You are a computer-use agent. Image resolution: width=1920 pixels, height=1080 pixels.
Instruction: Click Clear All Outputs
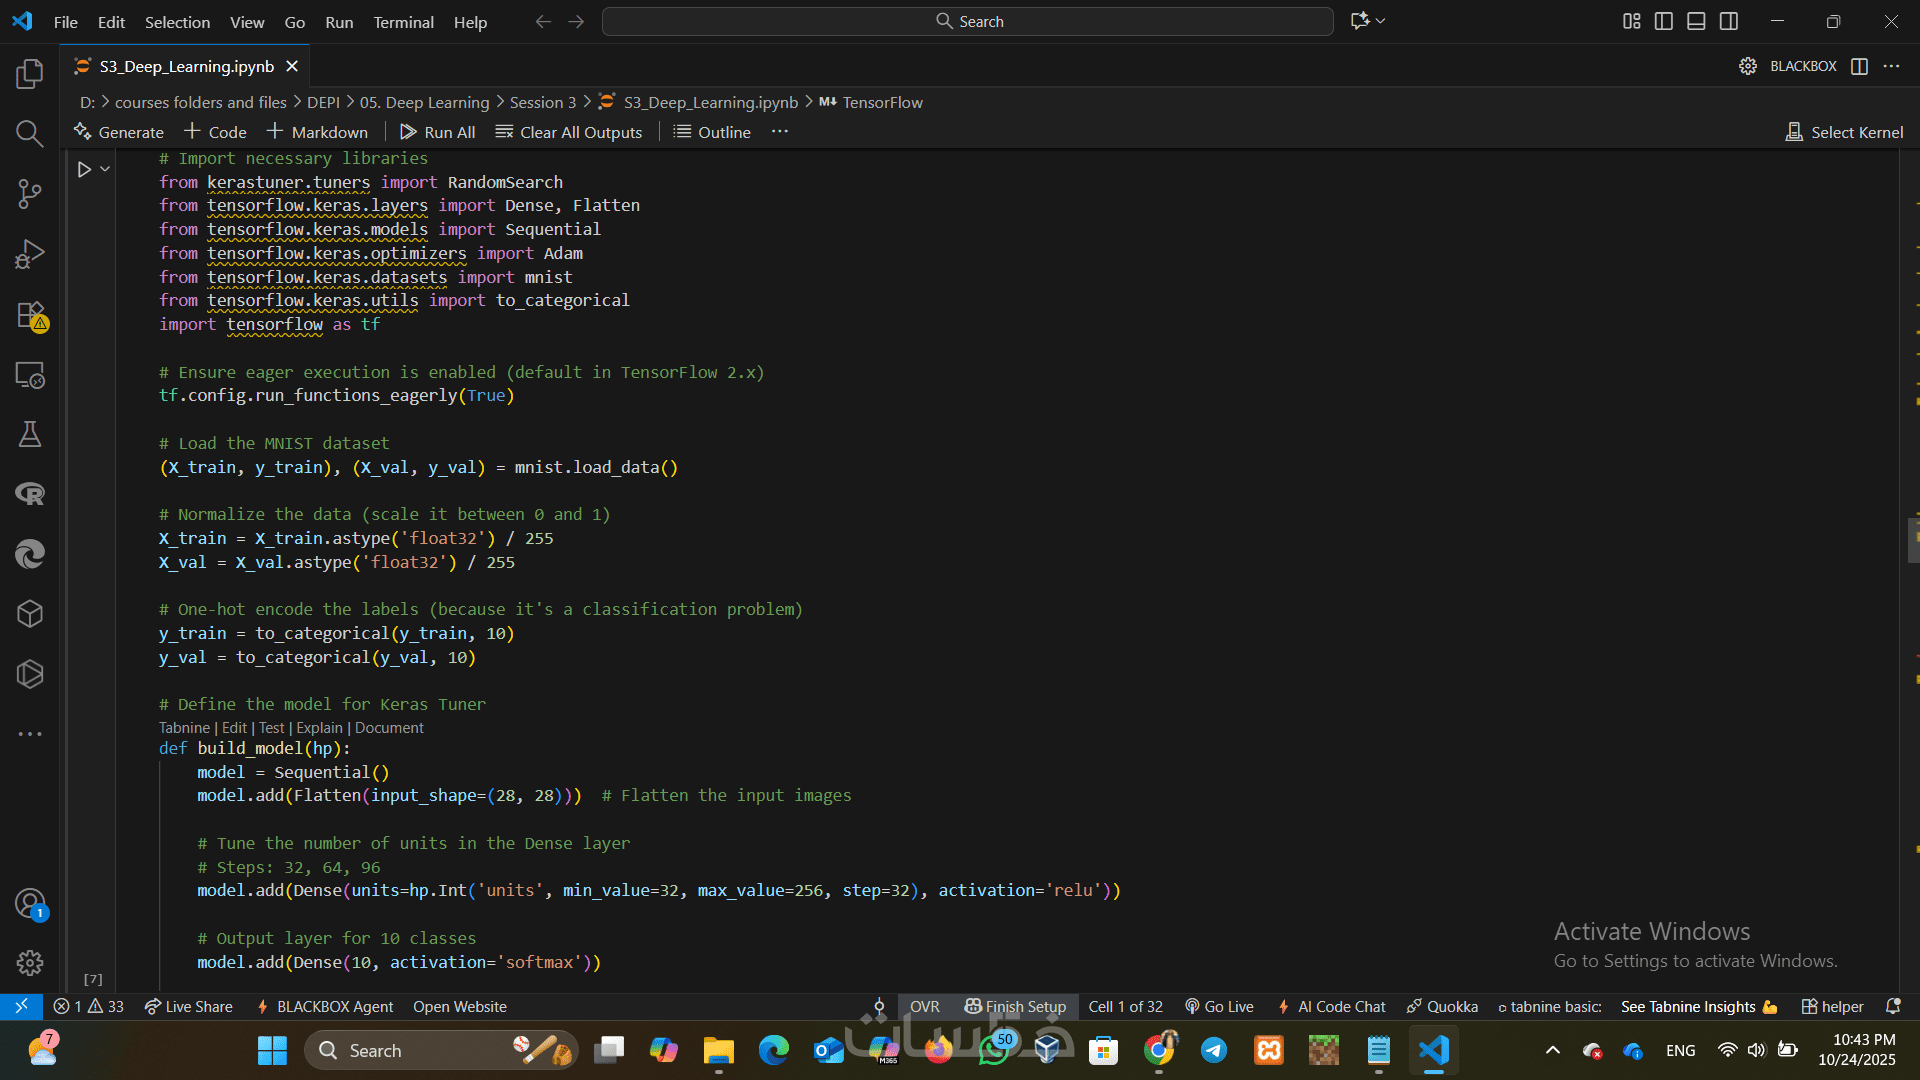click(x=569, y=132)
